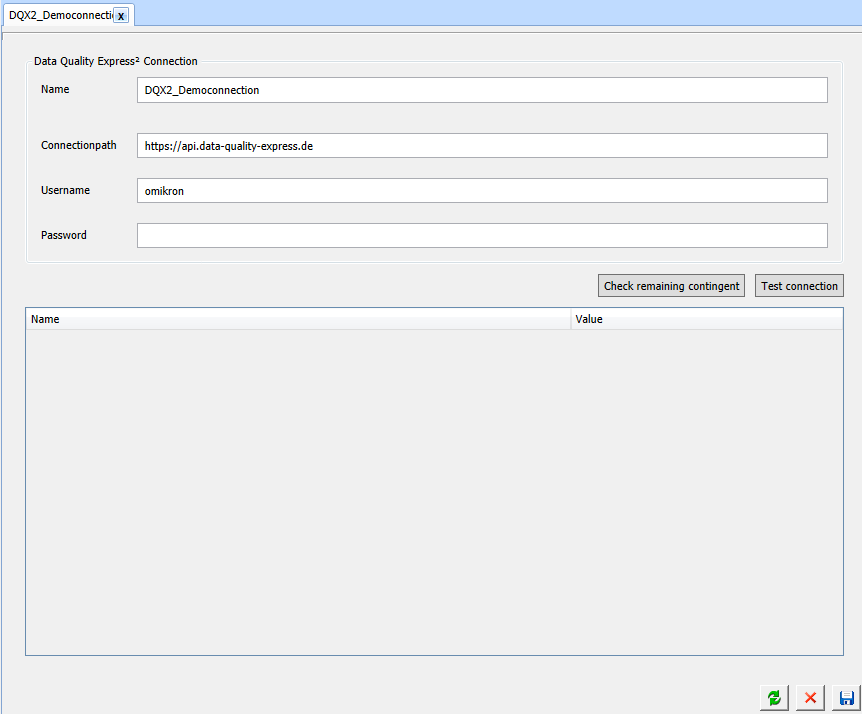Click the Value column header
This screenshot has width=862, height=714.
[707, 319]
